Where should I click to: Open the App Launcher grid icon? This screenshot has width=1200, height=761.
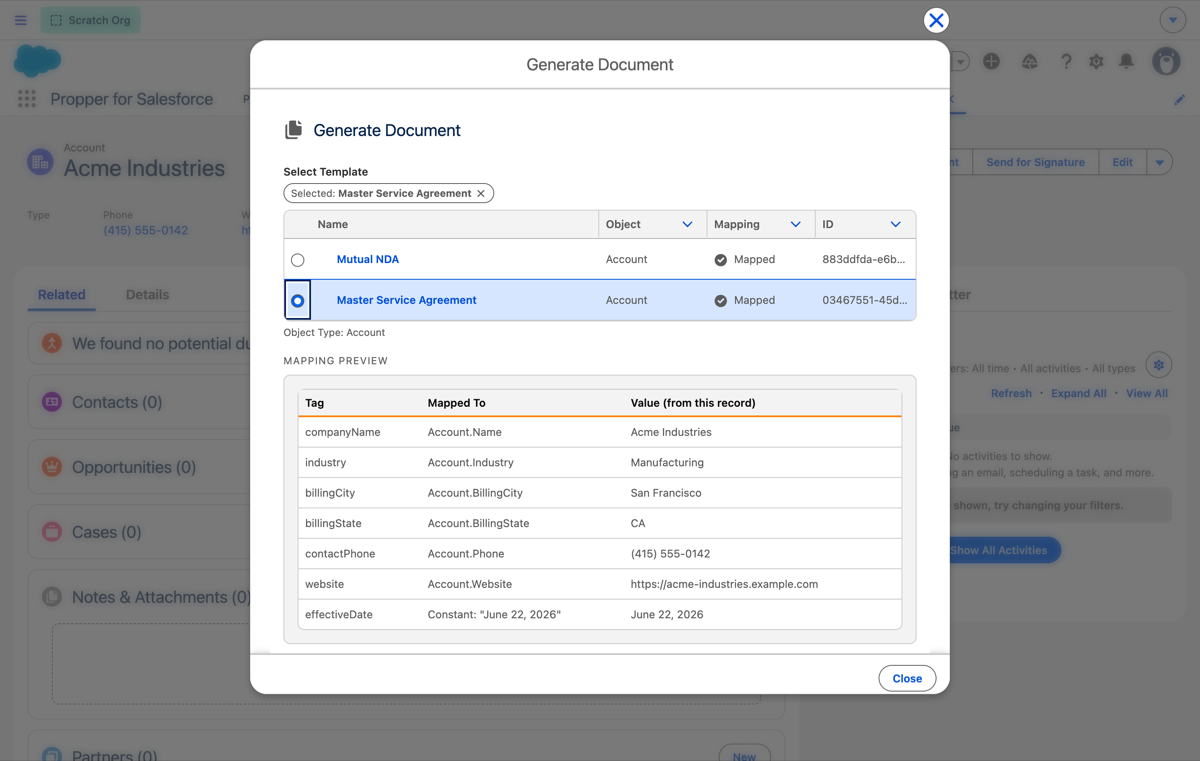(27, 99)
